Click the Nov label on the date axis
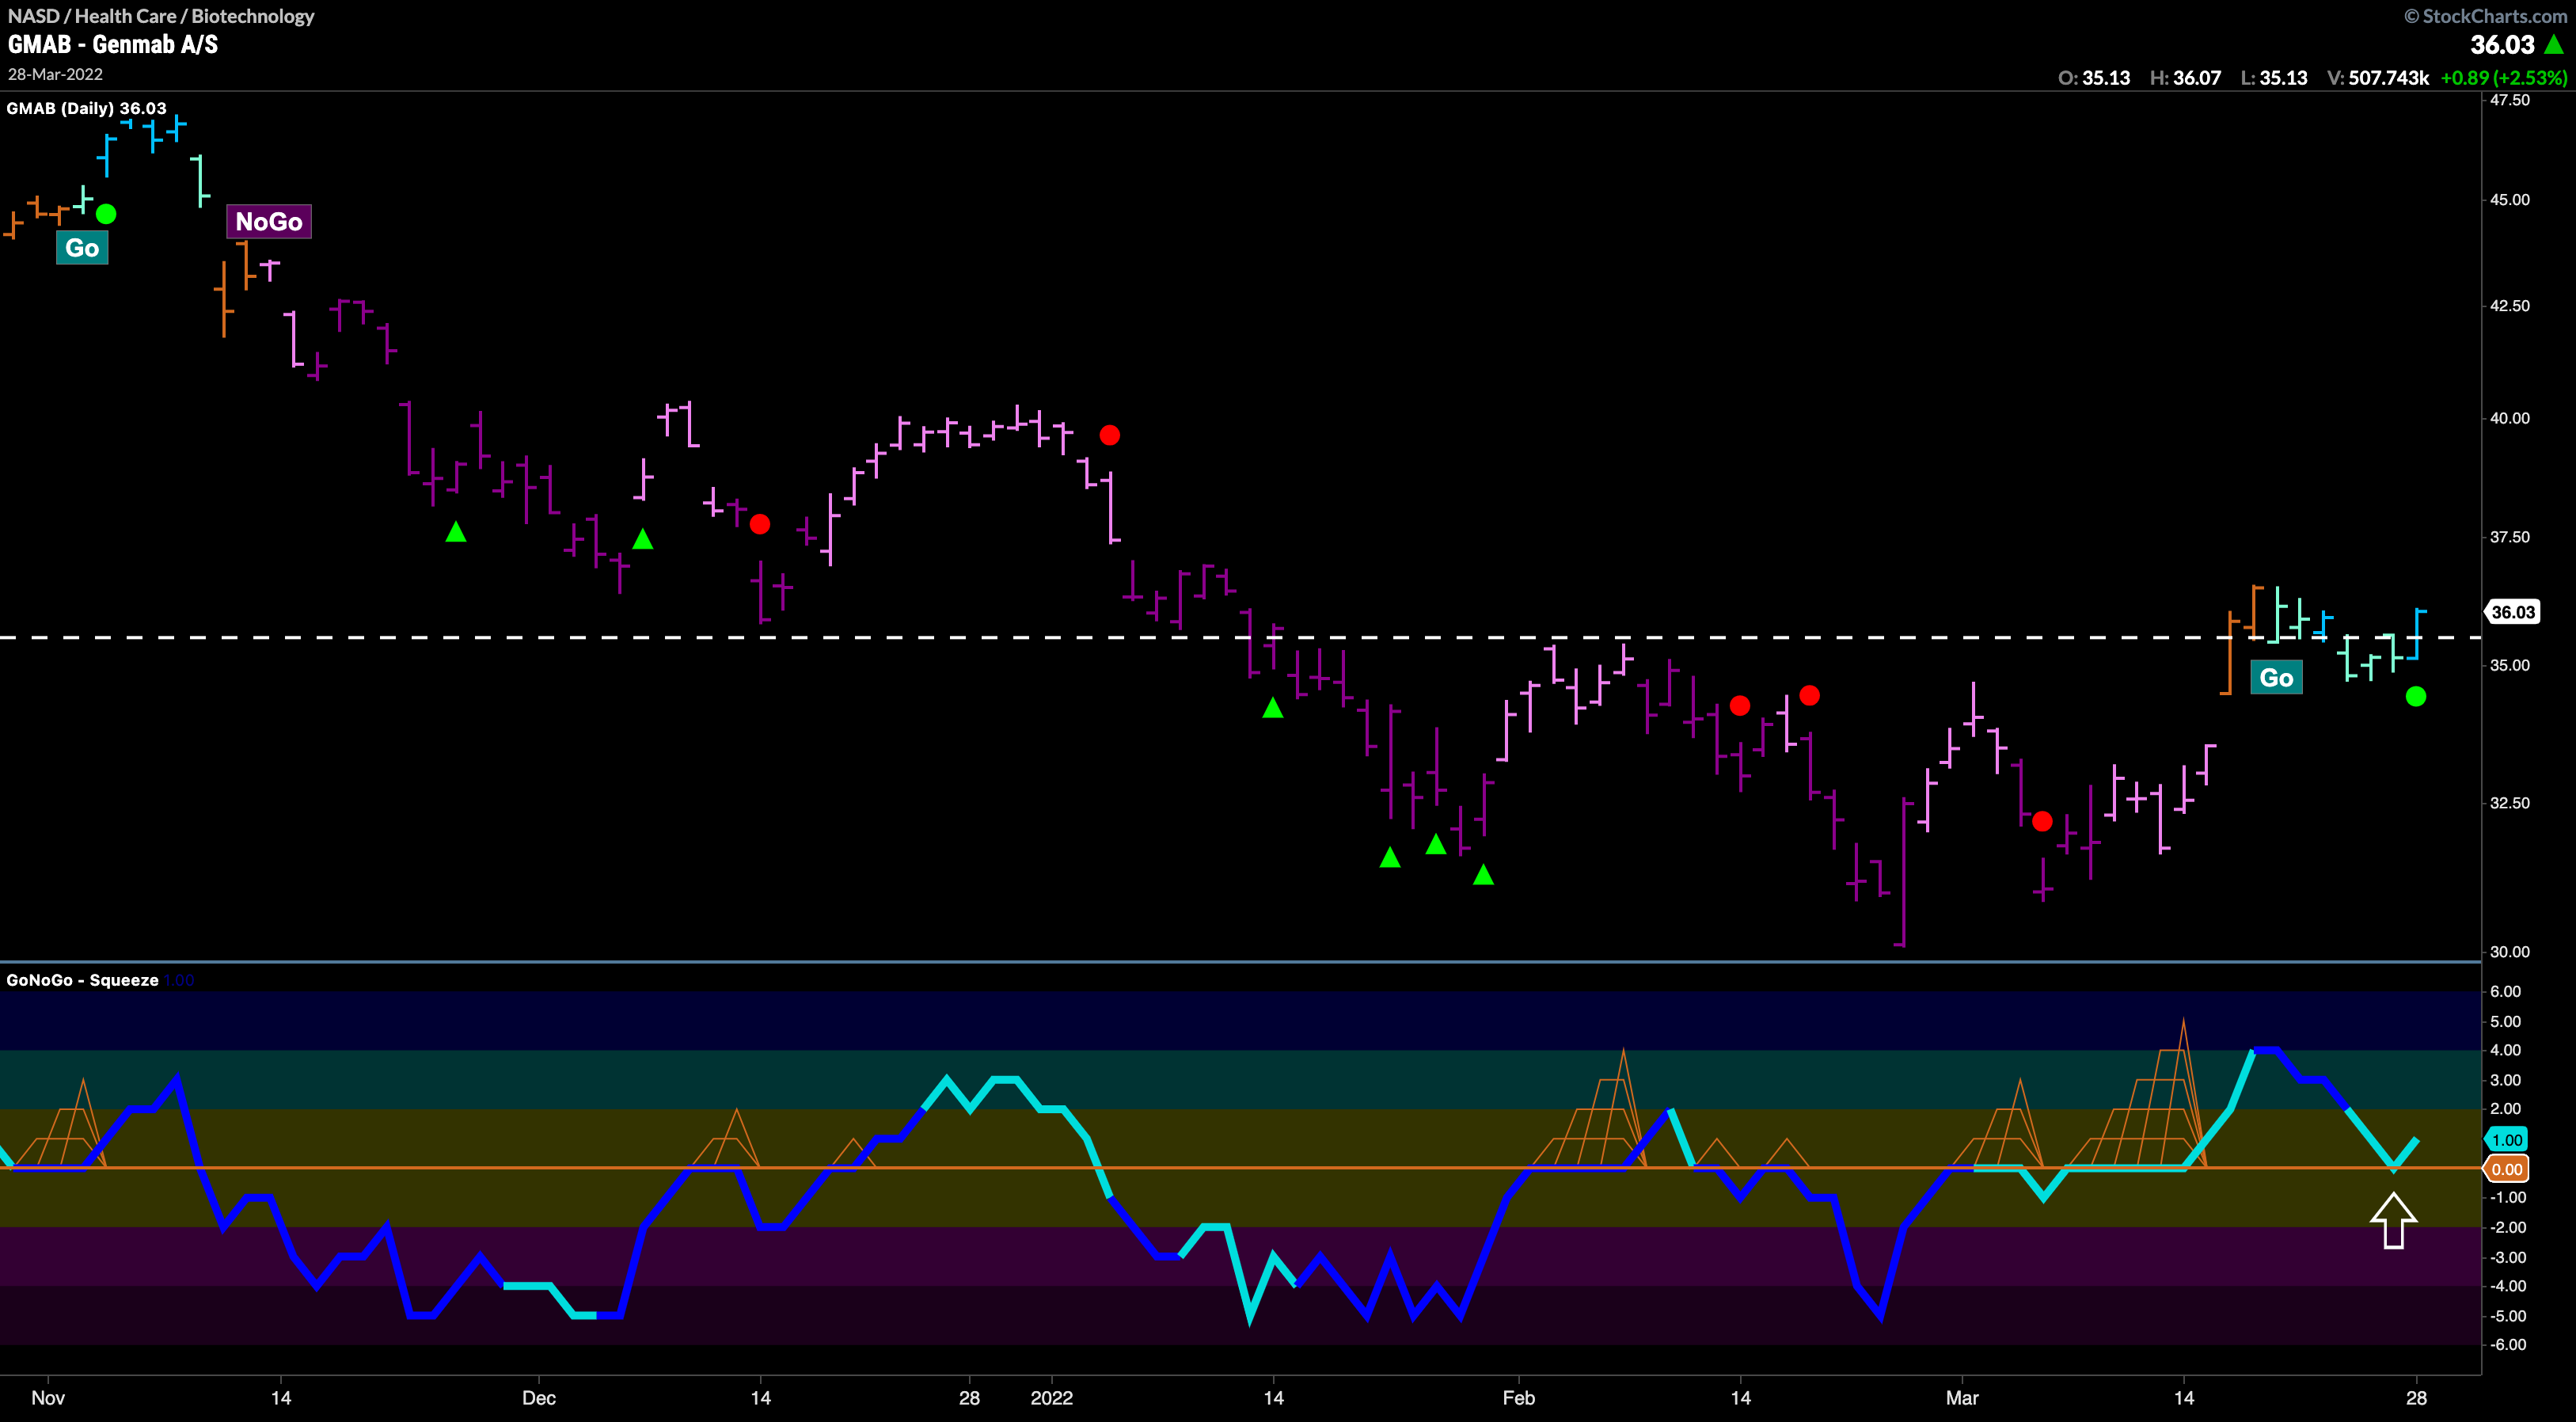This screenshot has height=1422, width=2576. [x=48, y=1398]
